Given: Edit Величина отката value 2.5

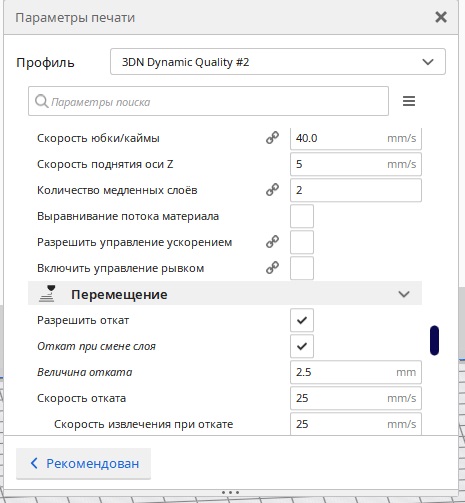Looking at the screenshot, I should [356, 372].
